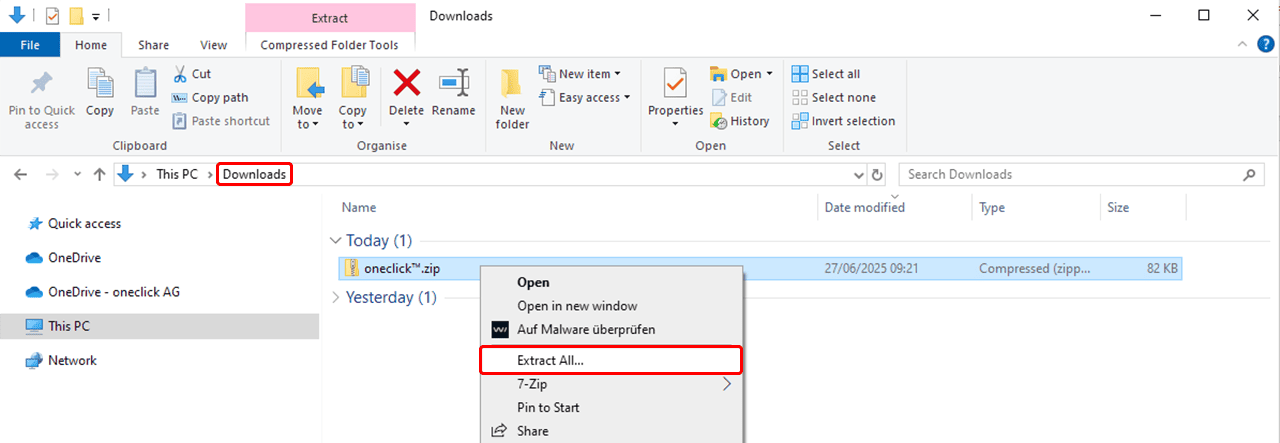
Task: Open the History icon in ribbon
Action: (719, 121)
